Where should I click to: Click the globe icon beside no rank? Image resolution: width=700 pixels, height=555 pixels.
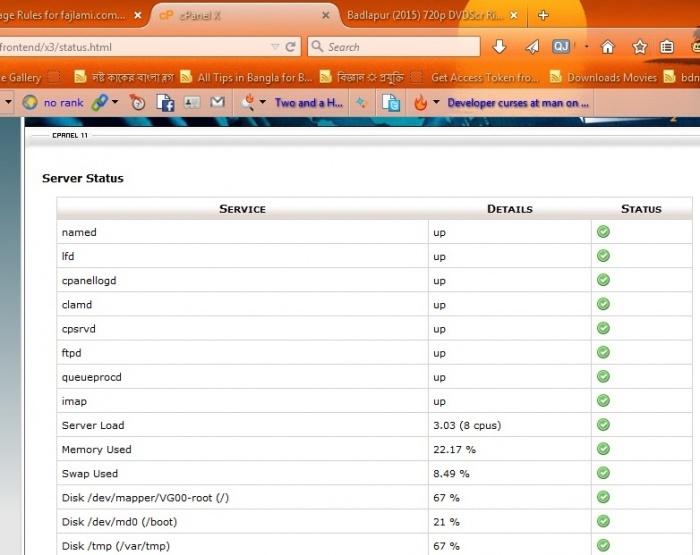coord(30,103)
